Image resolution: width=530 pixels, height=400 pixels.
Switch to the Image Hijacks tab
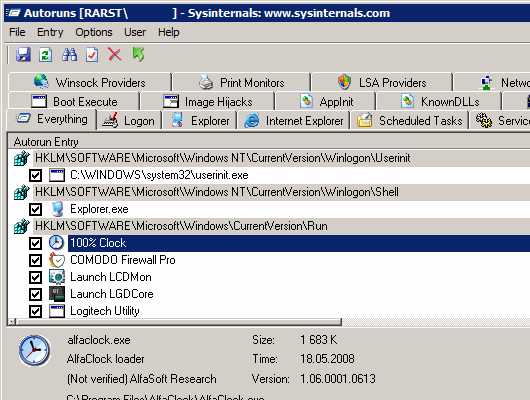(x=208, y=101)
